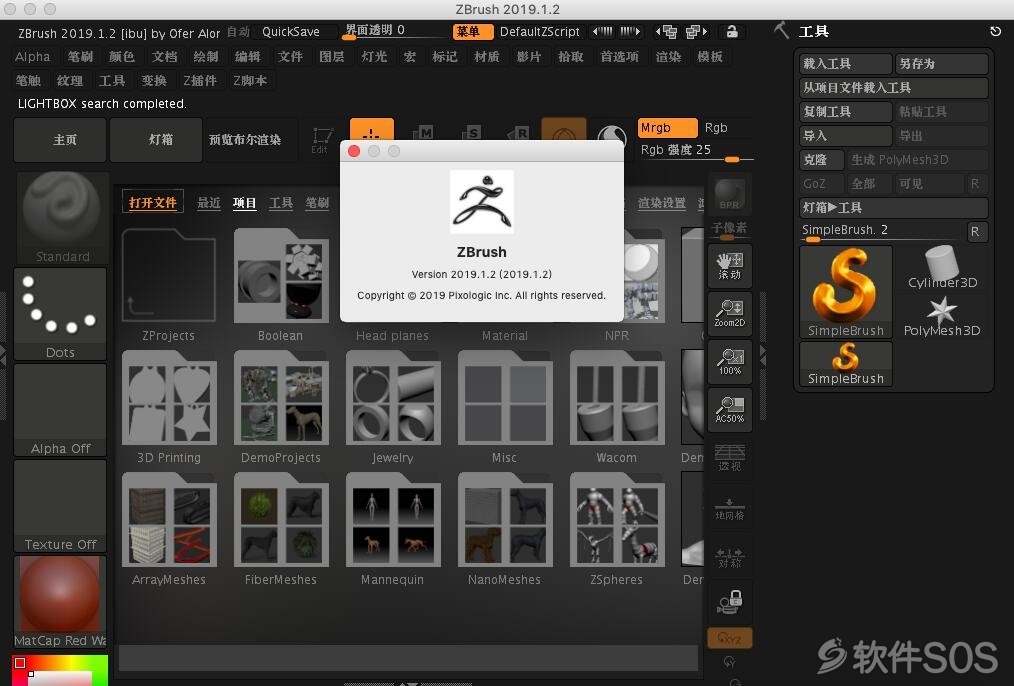Click the 灯箱 LightBox button
The width and height of the screenshot is (1014, 686).
click(156, 139)
